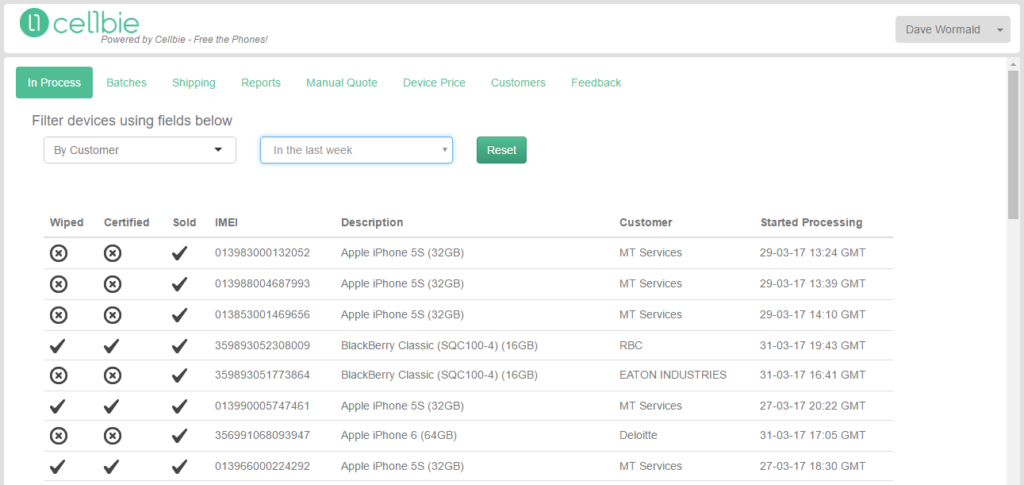1024x485 pixels.
Task: Click the Deloitte customer cell
Action: pos(638,435)
